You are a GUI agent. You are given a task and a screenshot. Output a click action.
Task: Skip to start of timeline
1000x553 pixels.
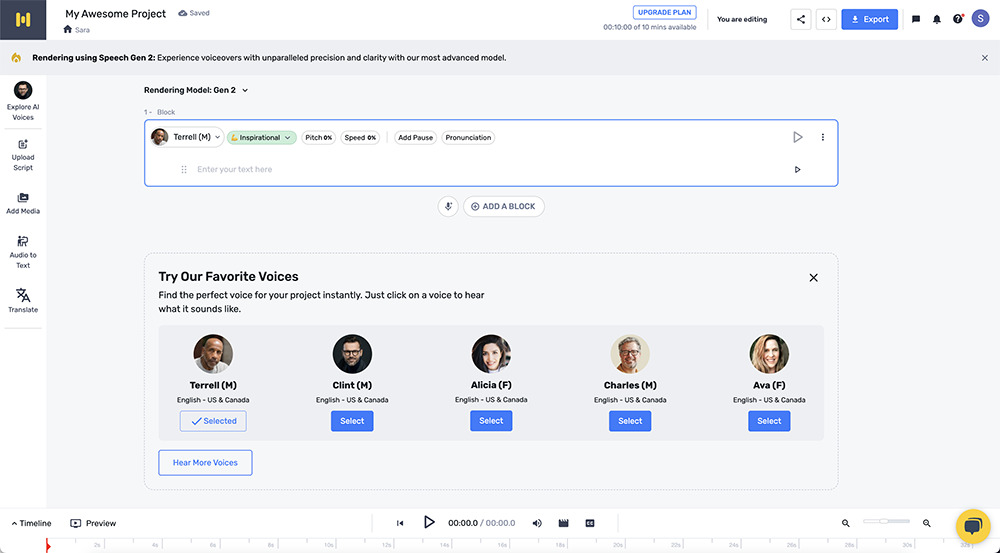click(x=400, y=523)
